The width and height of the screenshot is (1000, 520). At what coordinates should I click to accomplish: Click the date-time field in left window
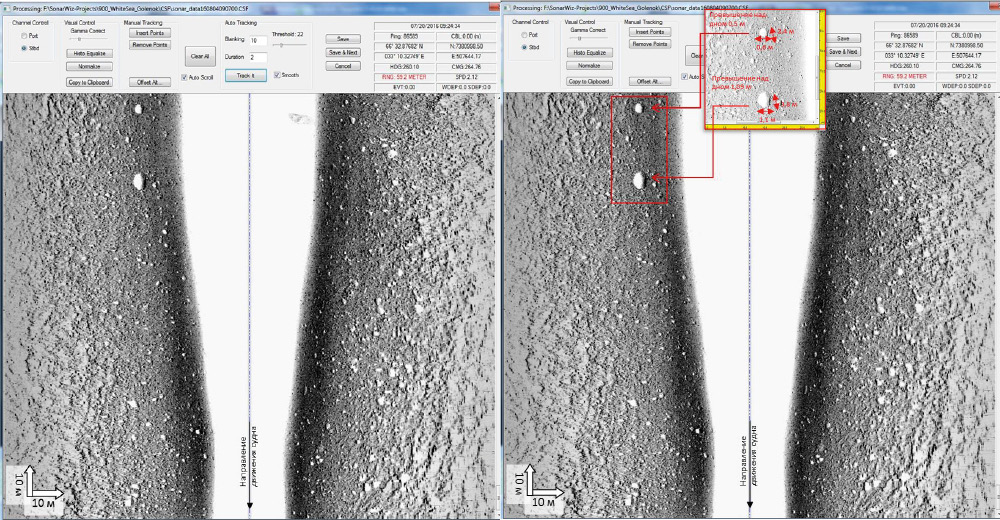point(433,26)
